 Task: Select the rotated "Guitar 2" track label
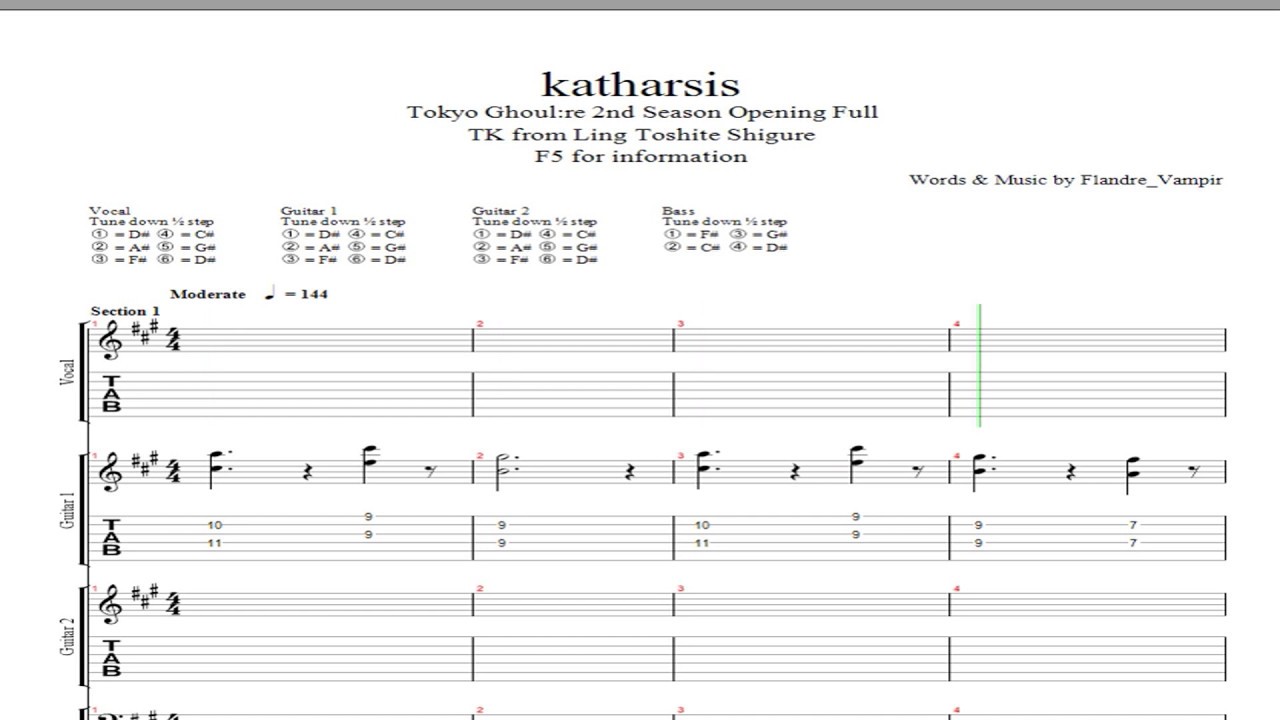click(68, 635)
